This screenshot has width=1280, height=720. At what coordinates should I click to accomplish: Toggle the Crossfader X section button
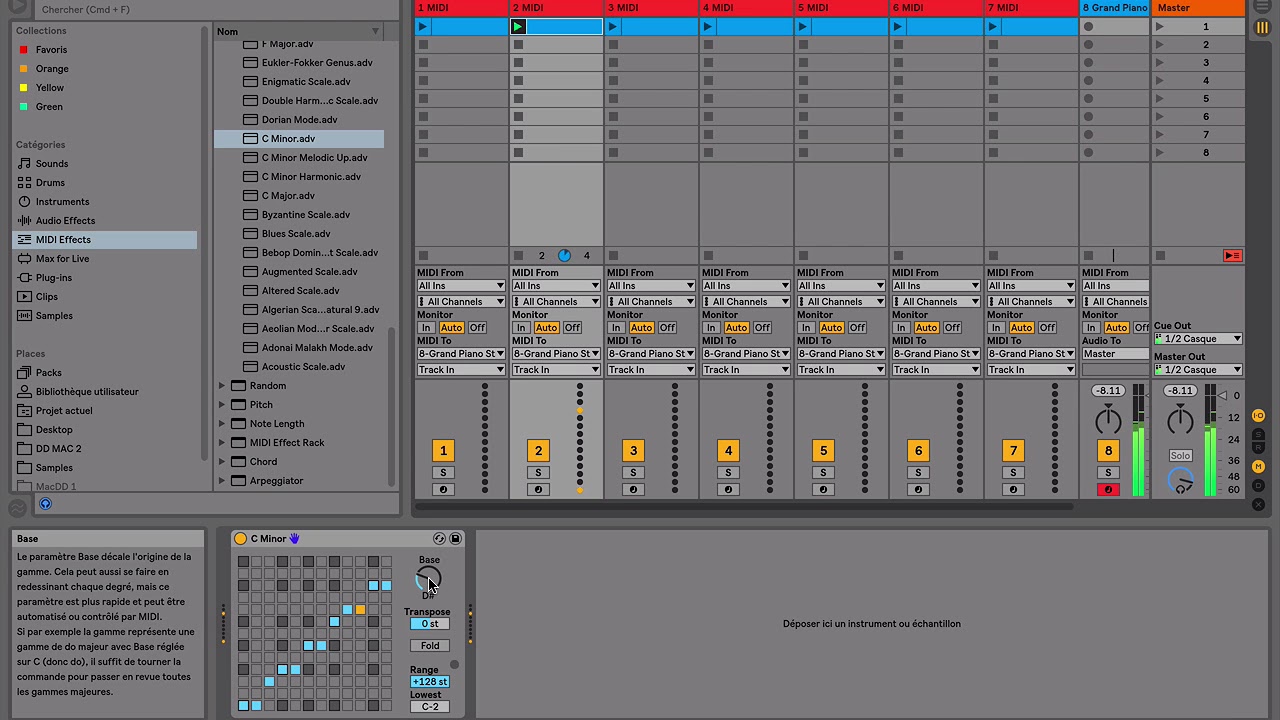pyautogui.click(x=1259, y=504)
